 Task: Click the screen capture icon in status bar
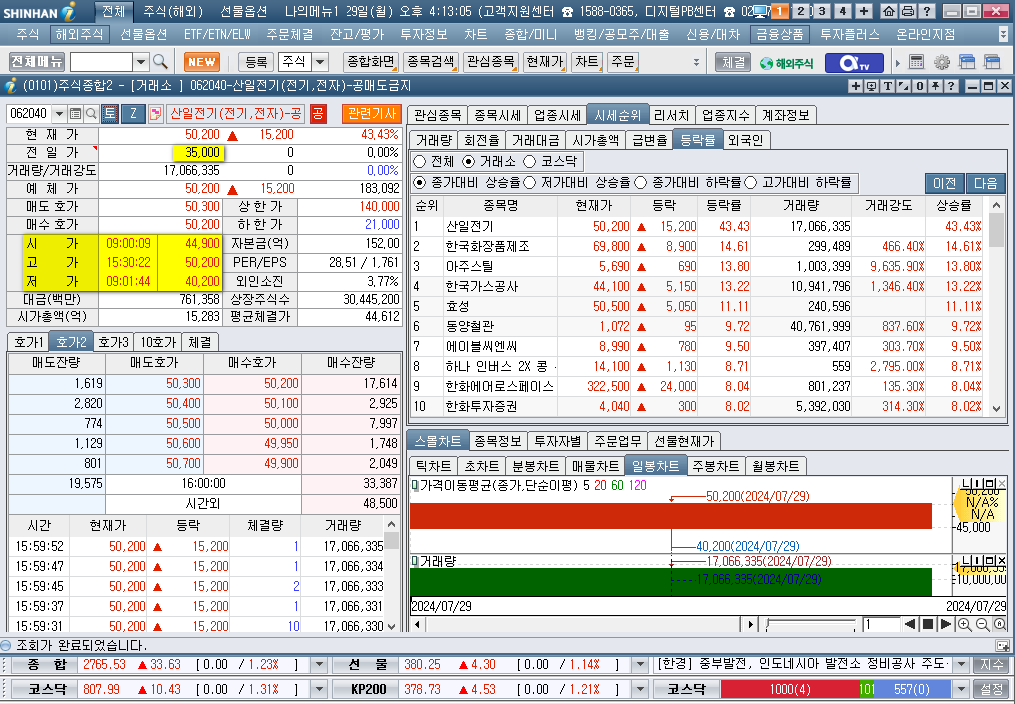pos(1003,645)
